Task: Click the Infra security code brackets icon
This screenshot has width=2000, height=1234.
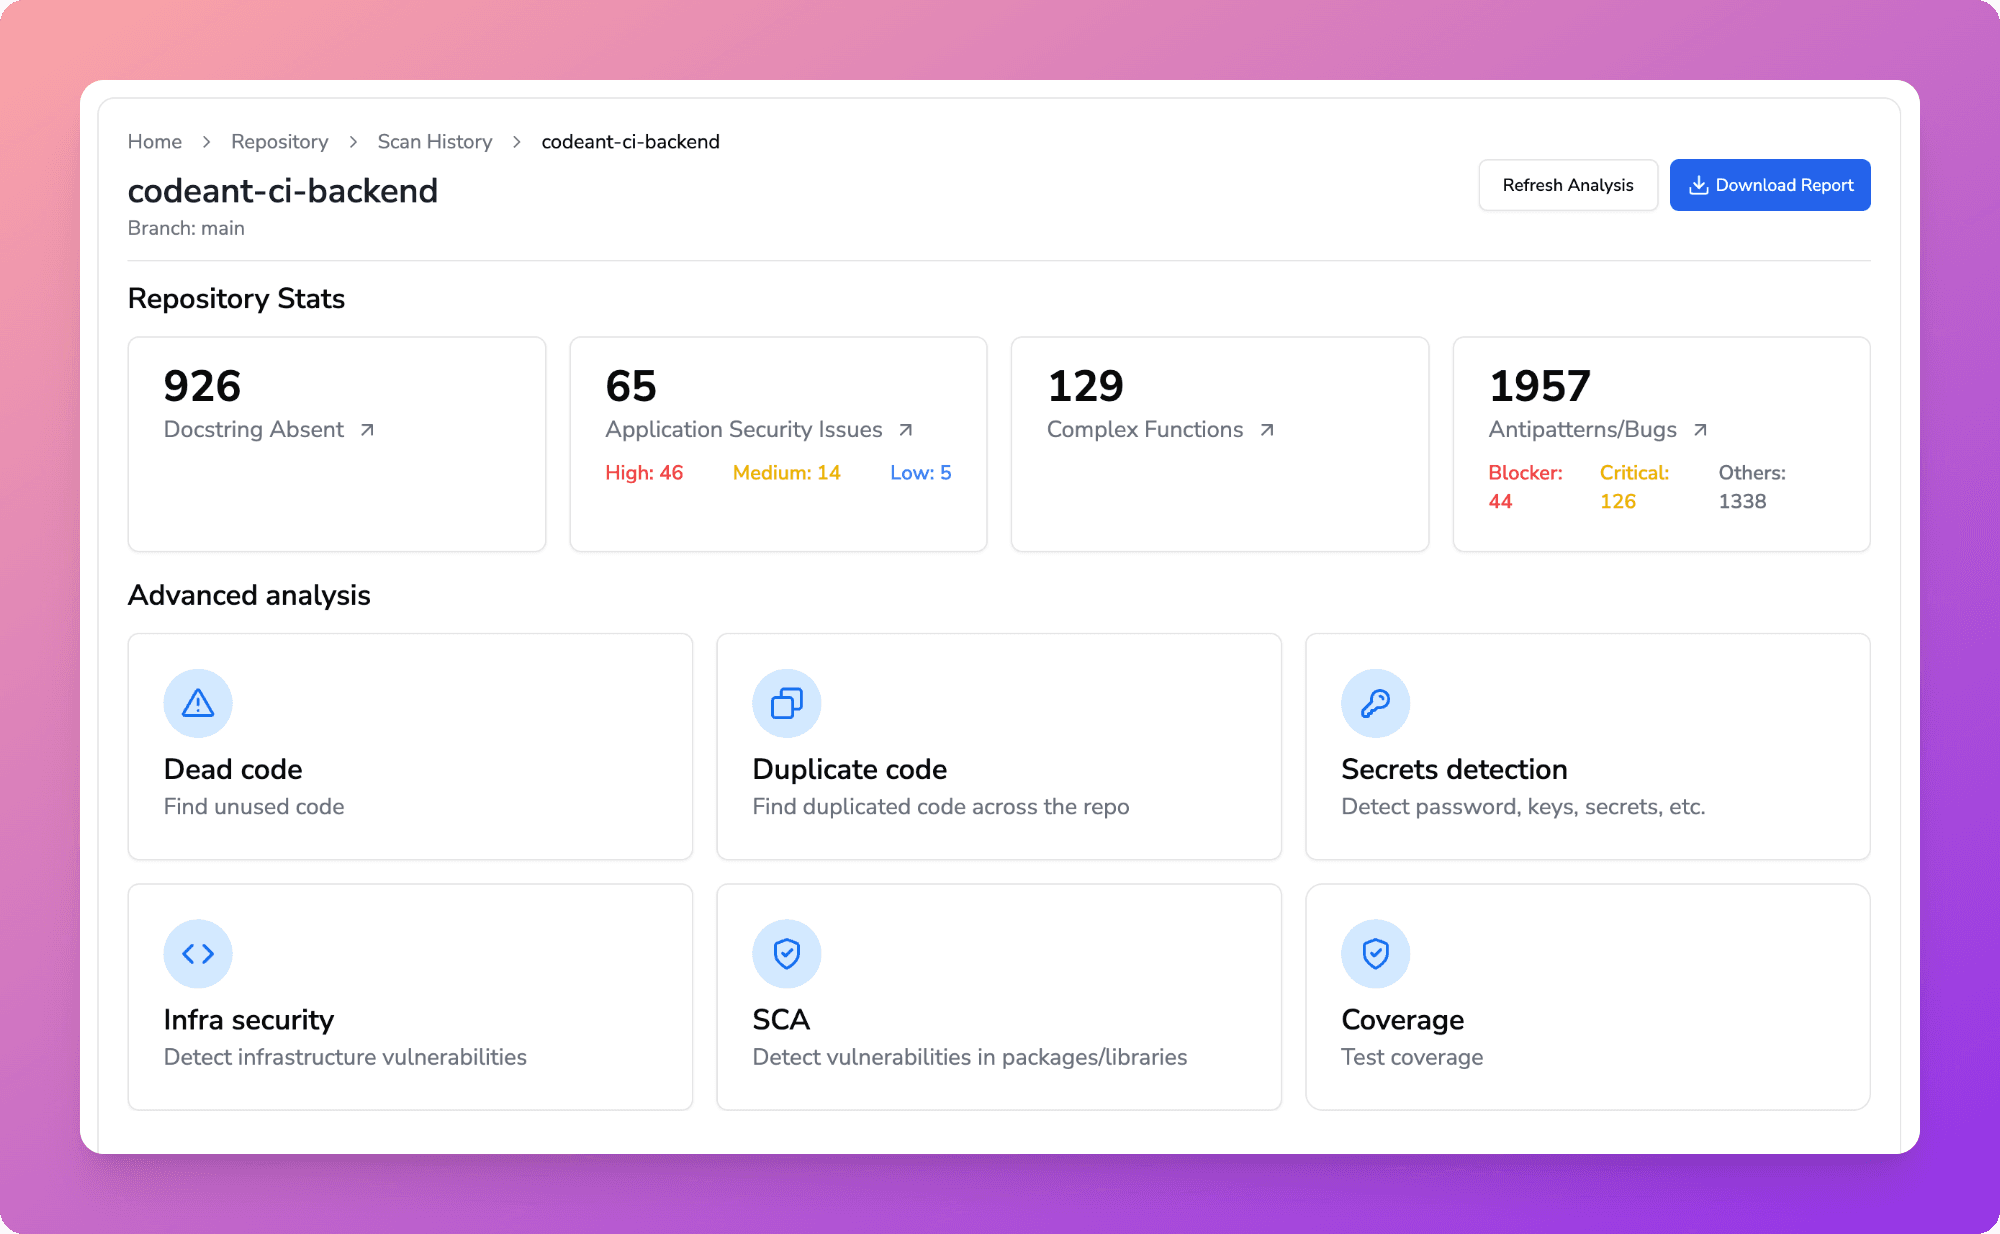Action: 198,954
